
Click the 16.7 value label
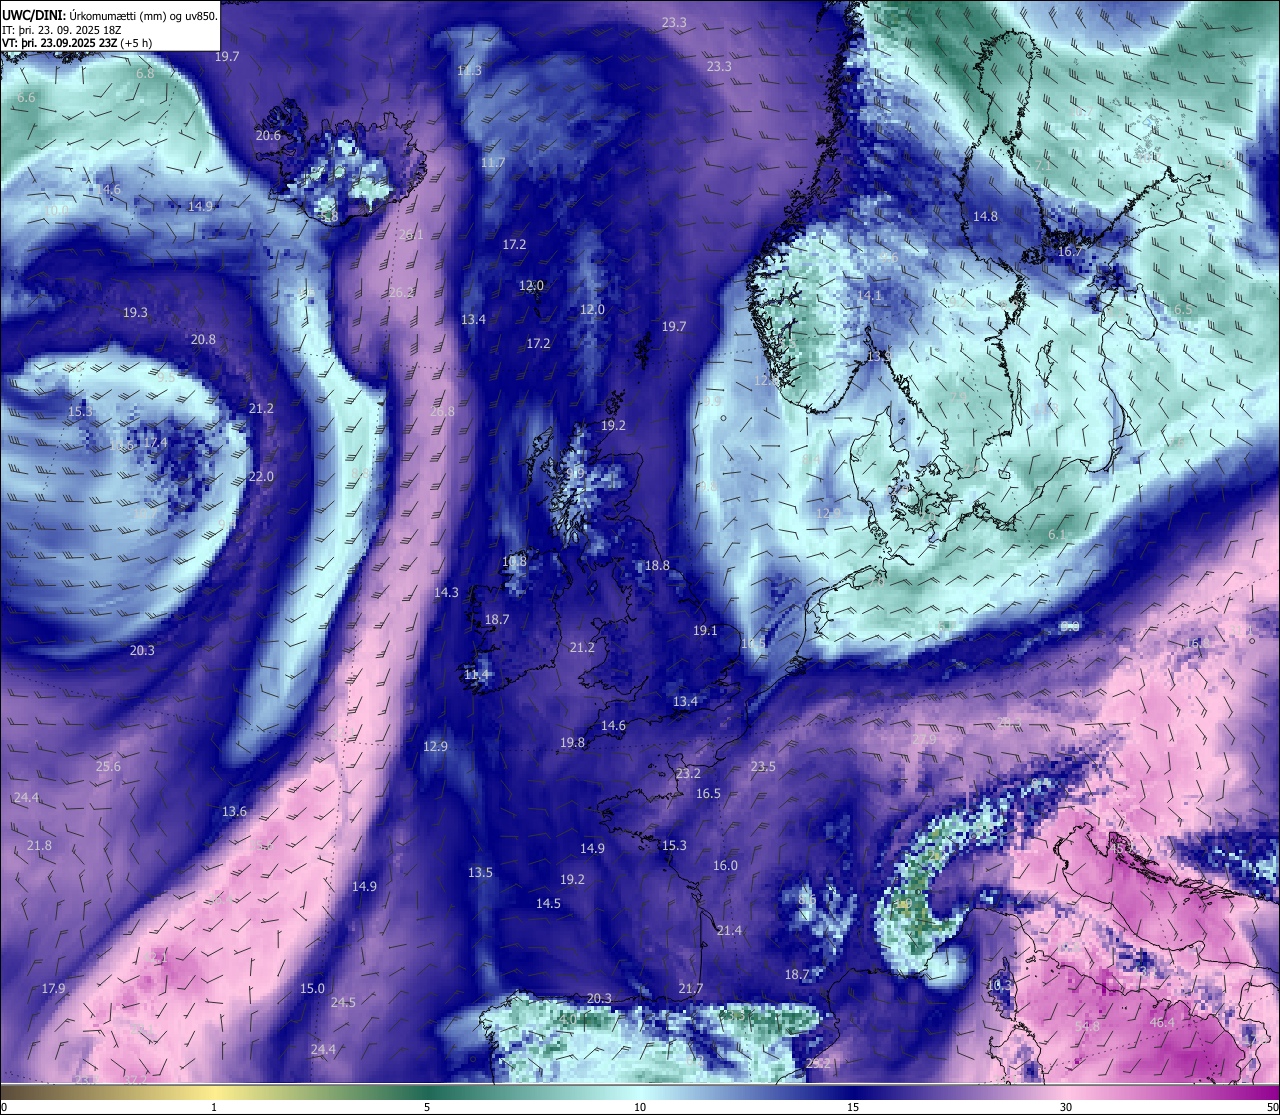coord(1070,252)
